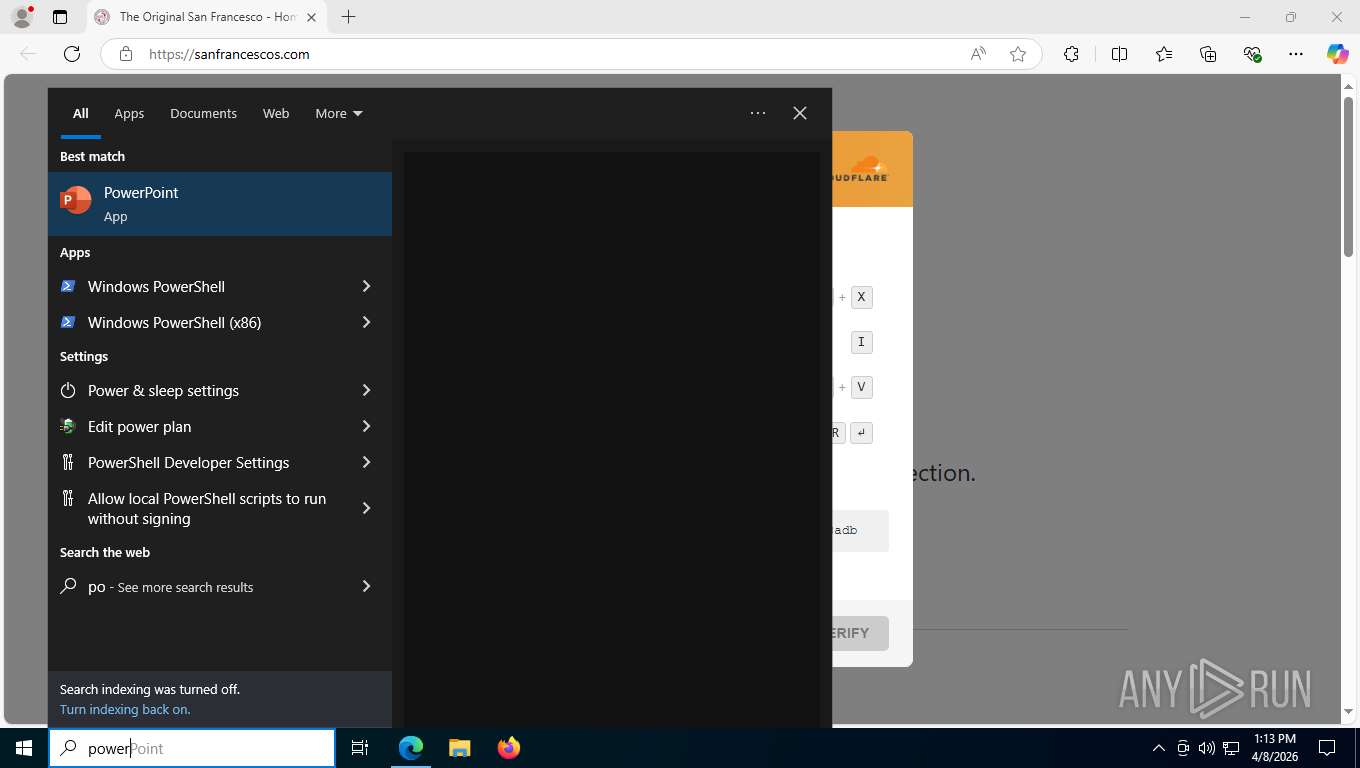Viewport: 1360px width, 768px height.
Task: Show hidden system tray icons
Action: click(x=1159, y=747)
